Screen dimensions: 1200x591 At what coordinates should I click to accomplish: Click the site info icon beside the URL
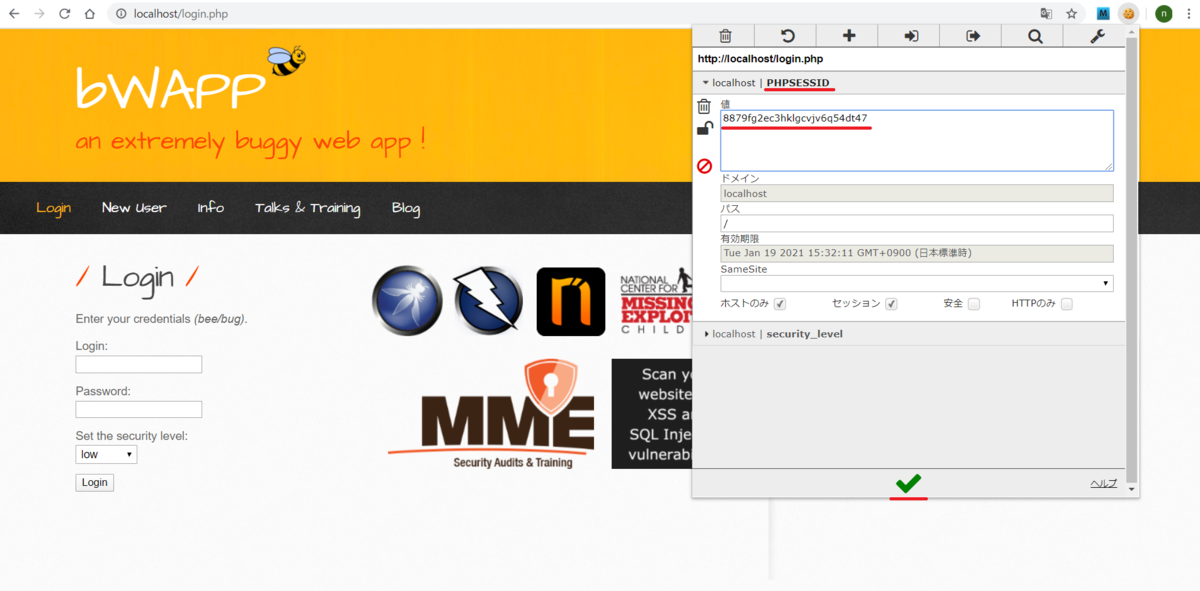click(x=120, y=14)
